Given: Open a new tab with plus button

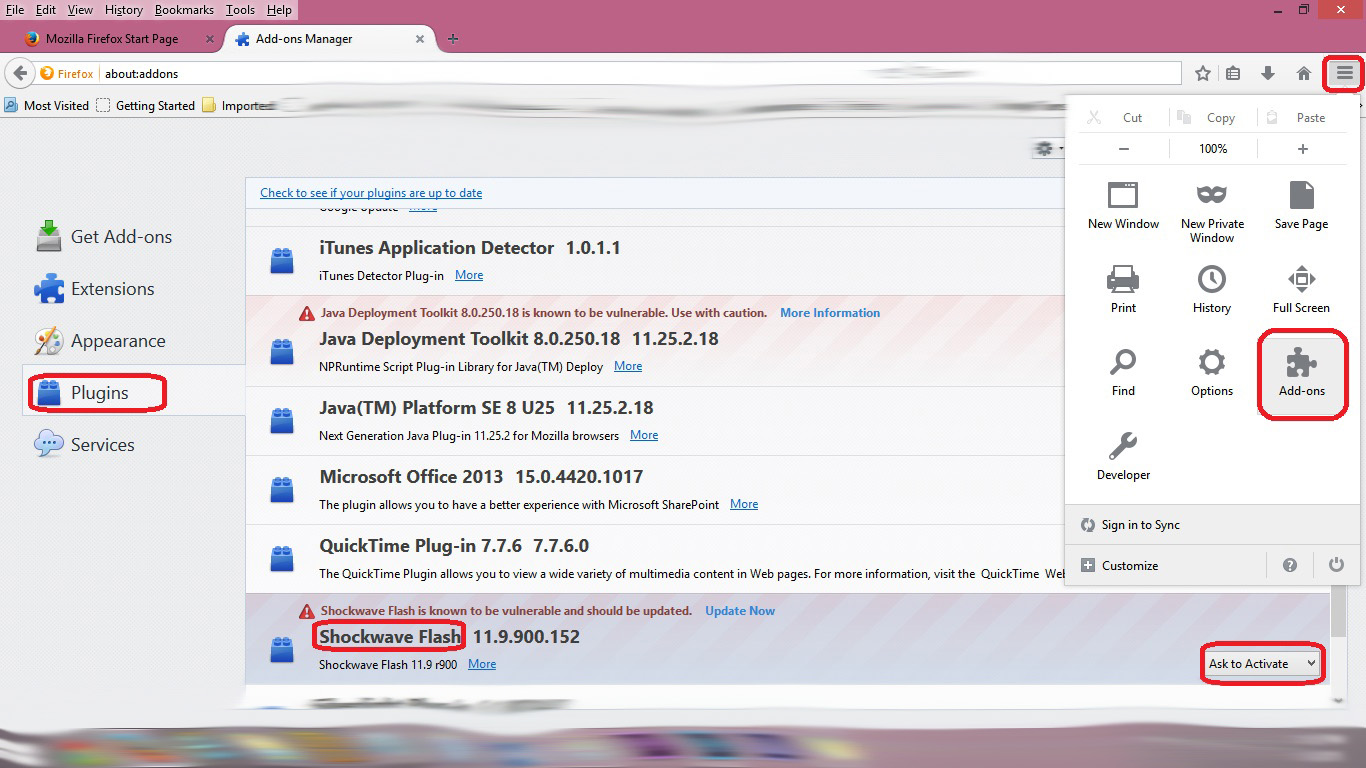Looking at the screenshot, I should coord(453,39).
